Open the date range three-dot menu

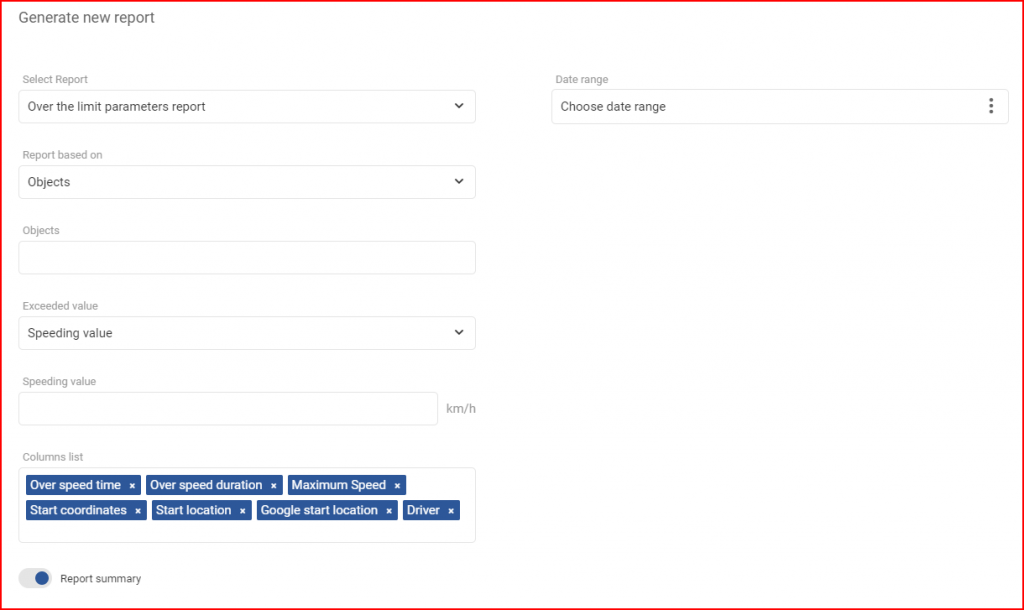point(991,106)
